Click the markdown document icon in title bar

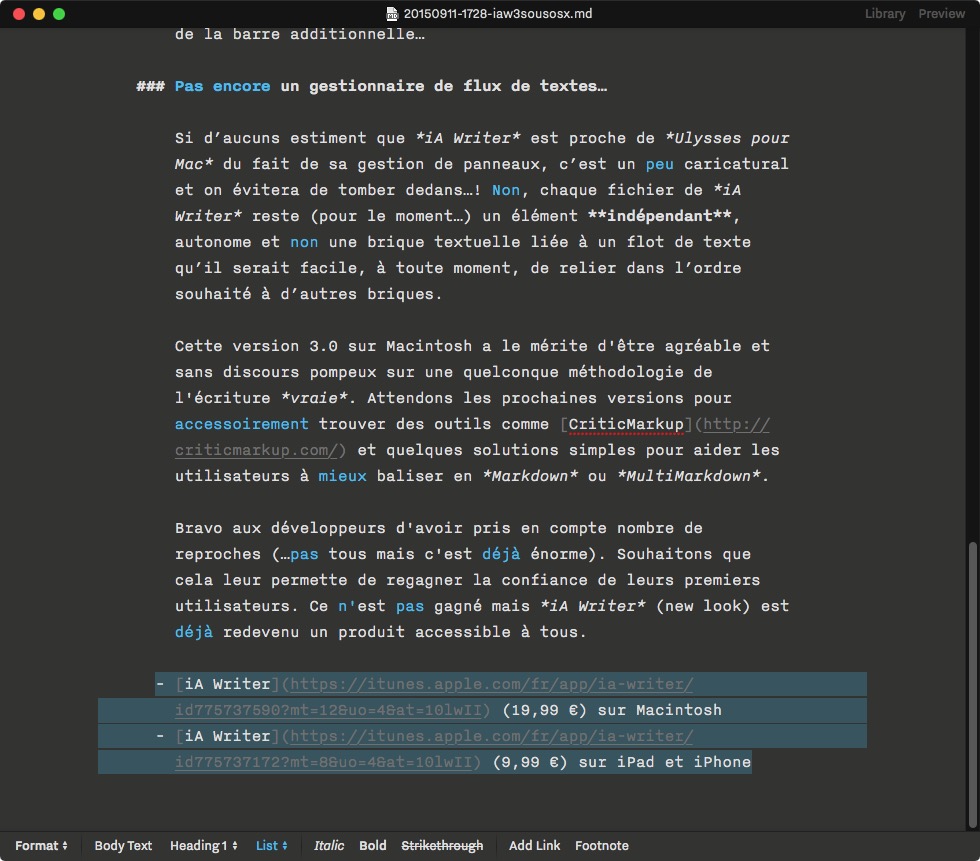click(x=392, y=14)
